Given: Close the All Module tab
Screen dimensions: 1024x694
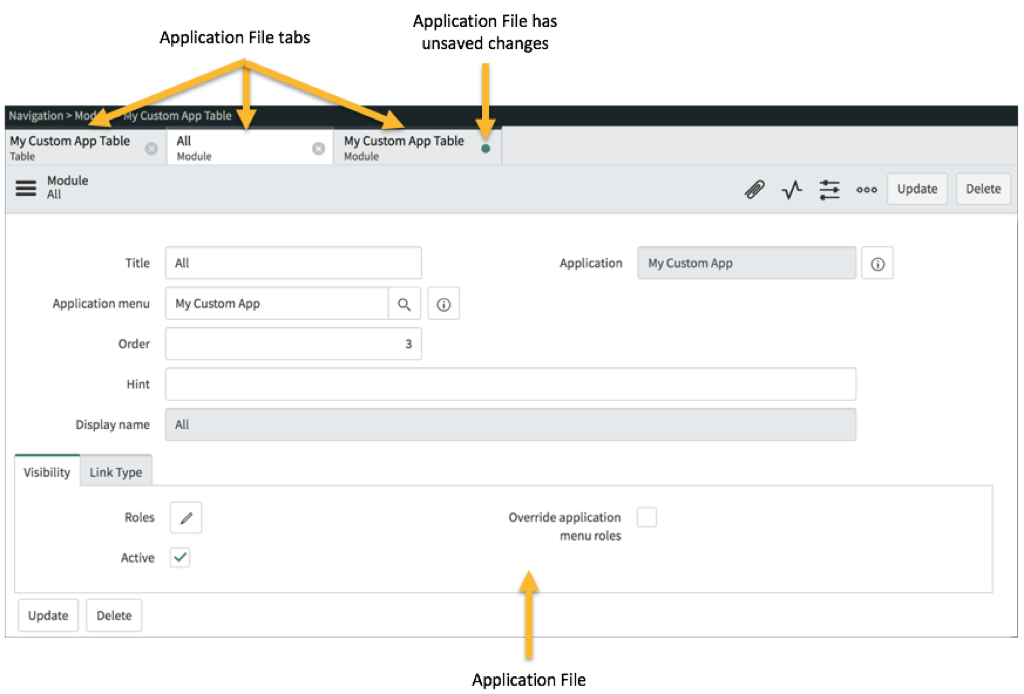Looking at the screenshot, I should click(x=318, y=146).
